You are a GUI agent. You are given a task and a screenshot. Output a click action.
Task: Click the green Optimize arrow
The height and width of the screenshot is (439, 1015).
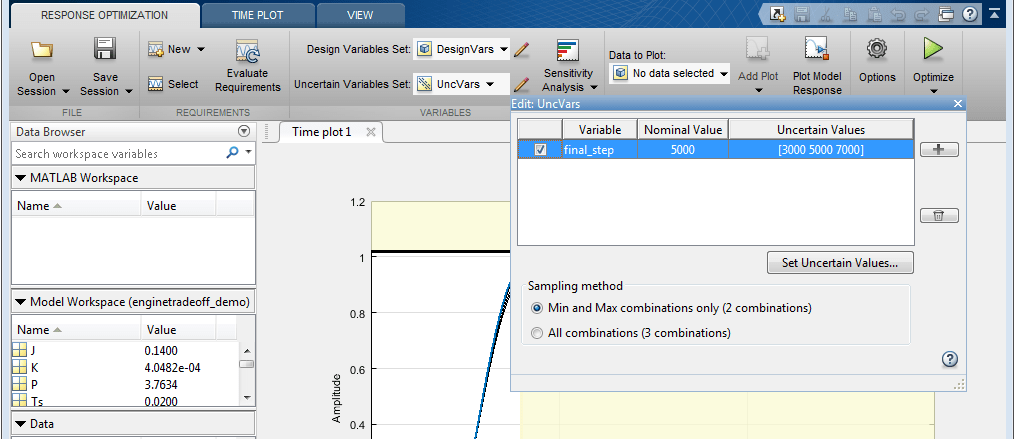pos(933,50)
